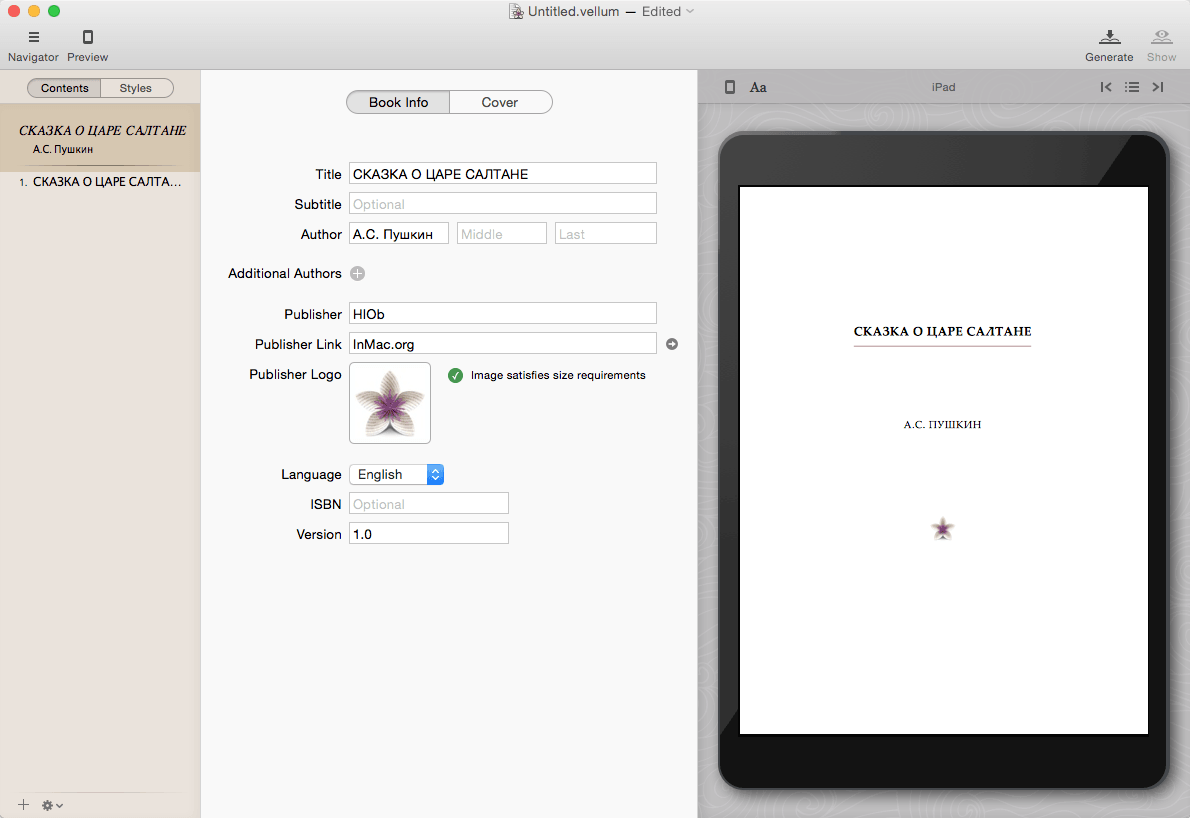Click the Vellum document icon in titlebar
Viewport: 1190px width, 818px height.
point(517,11)
